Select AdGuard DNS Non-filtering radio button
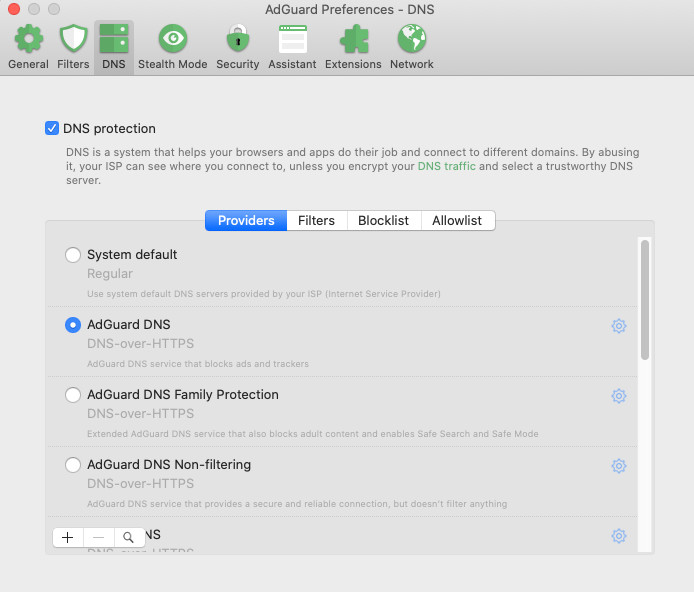This screenshot has height=592, width=694. point(73,465)
